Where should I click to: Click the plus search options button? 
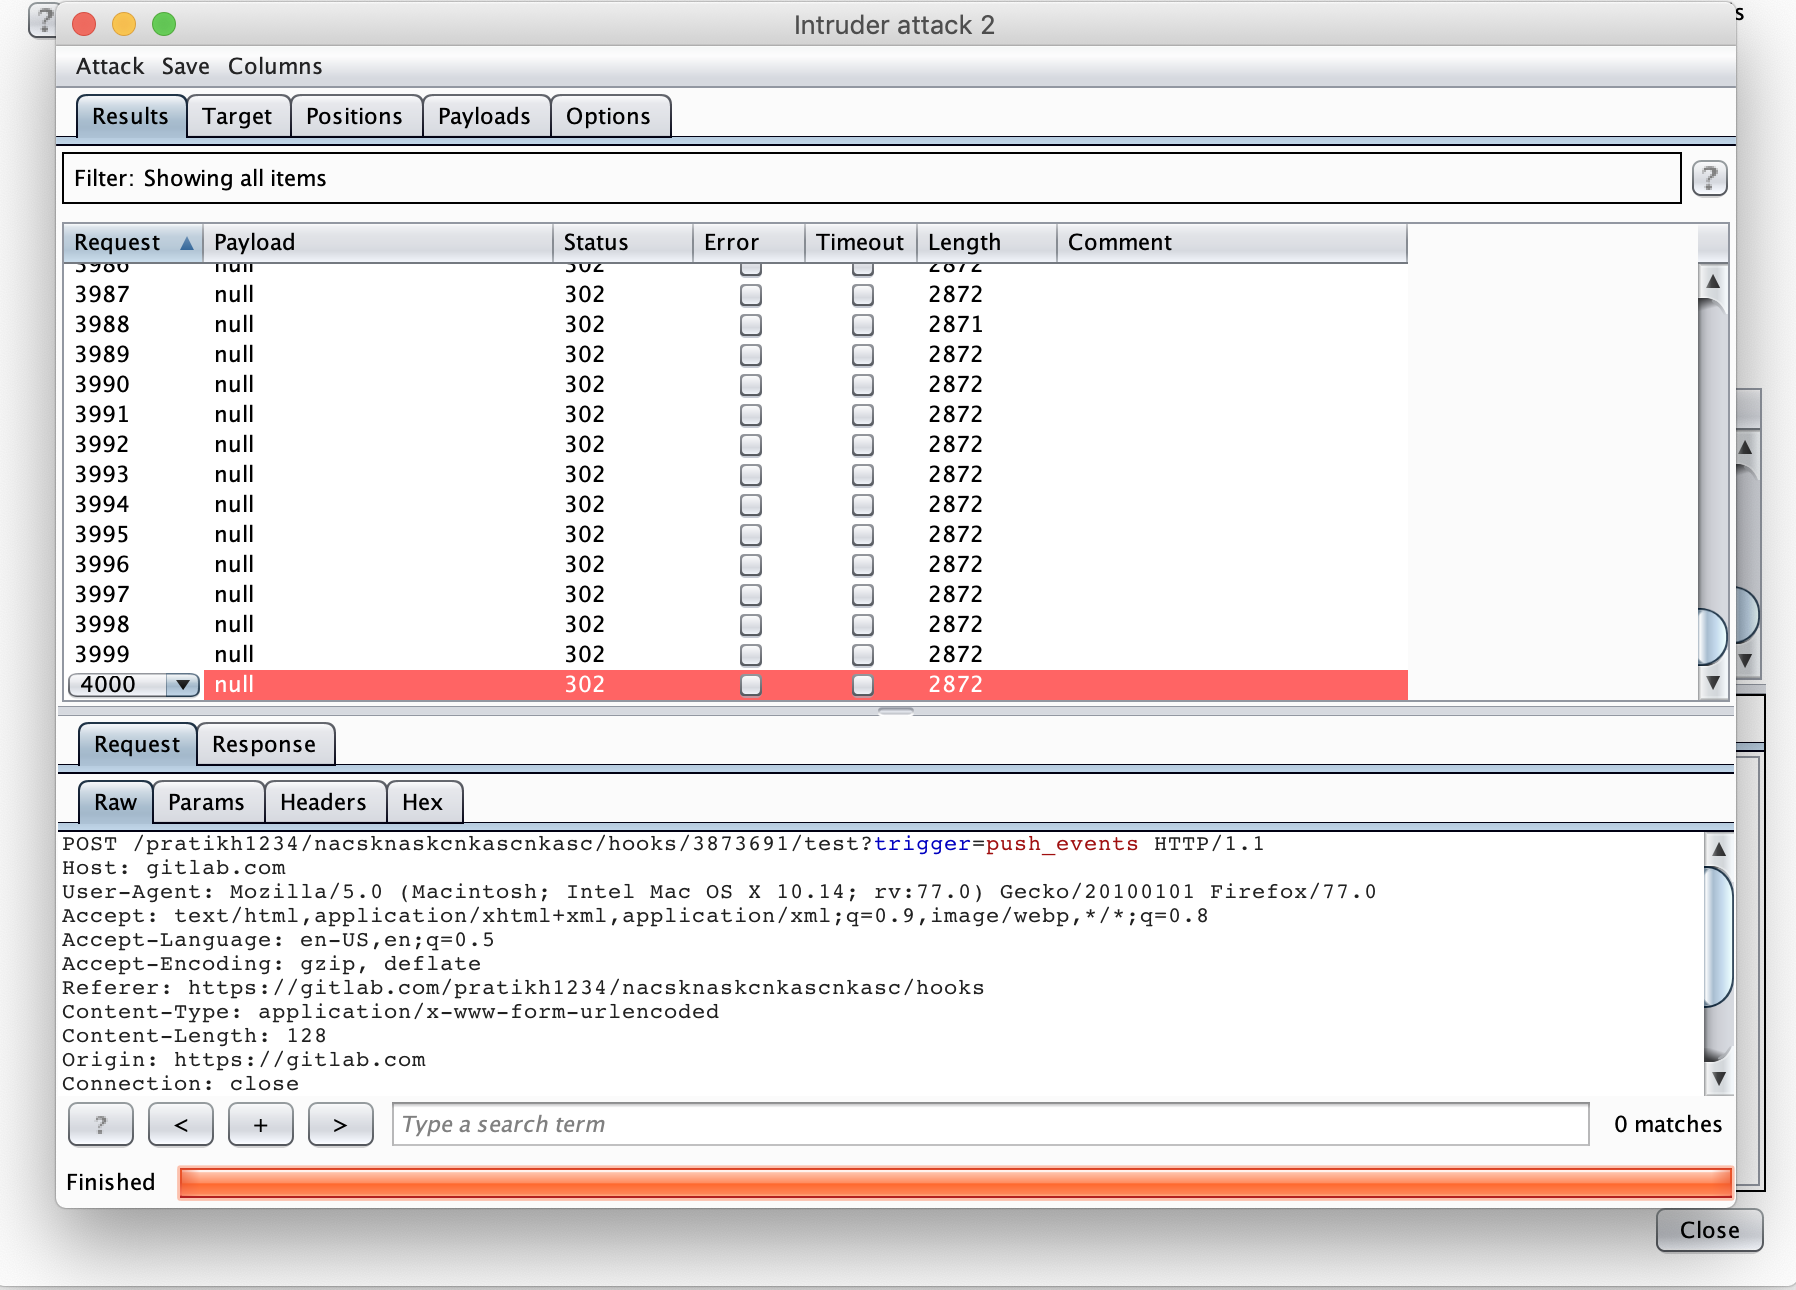(x=260, y=1125)
